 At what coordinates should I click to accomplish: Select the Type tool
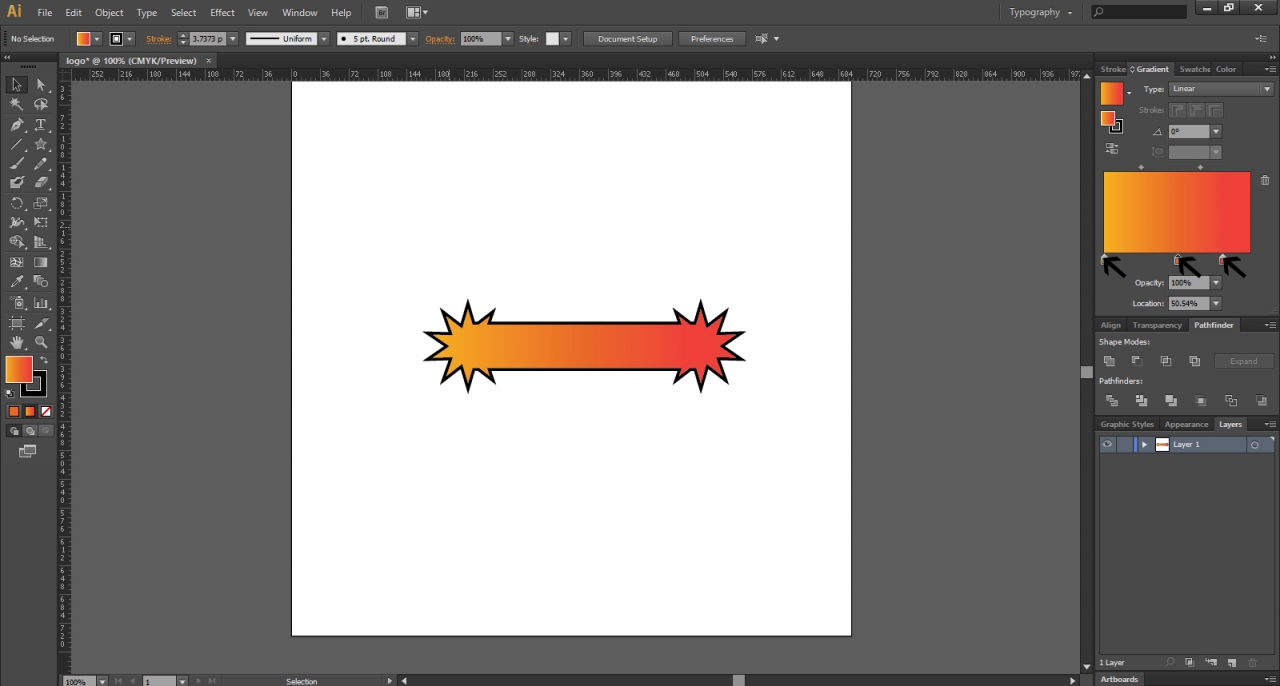tap(41, 125)
